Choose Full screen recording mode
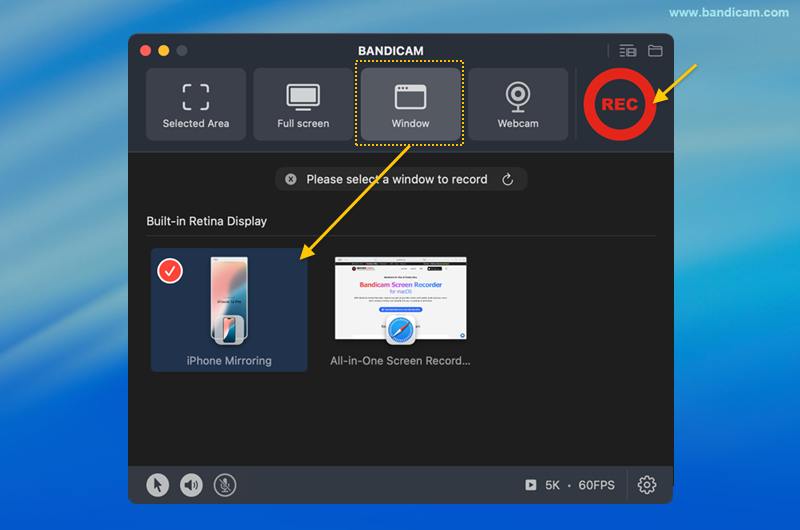This screenshot has width=800, height=530. click(x=303, y=105)
